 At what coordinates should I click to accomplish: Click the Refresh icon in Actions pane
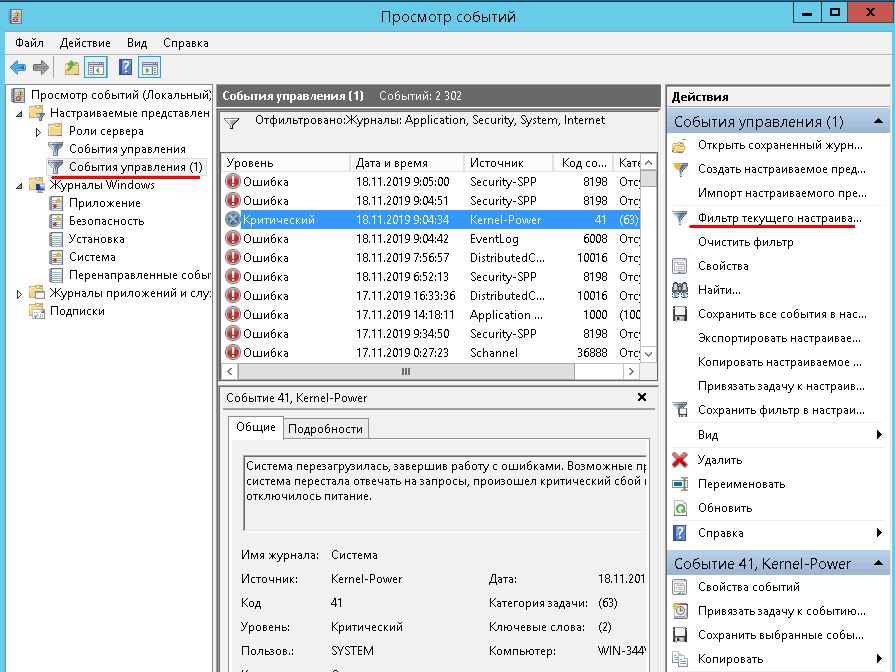[x=680, y=508]
